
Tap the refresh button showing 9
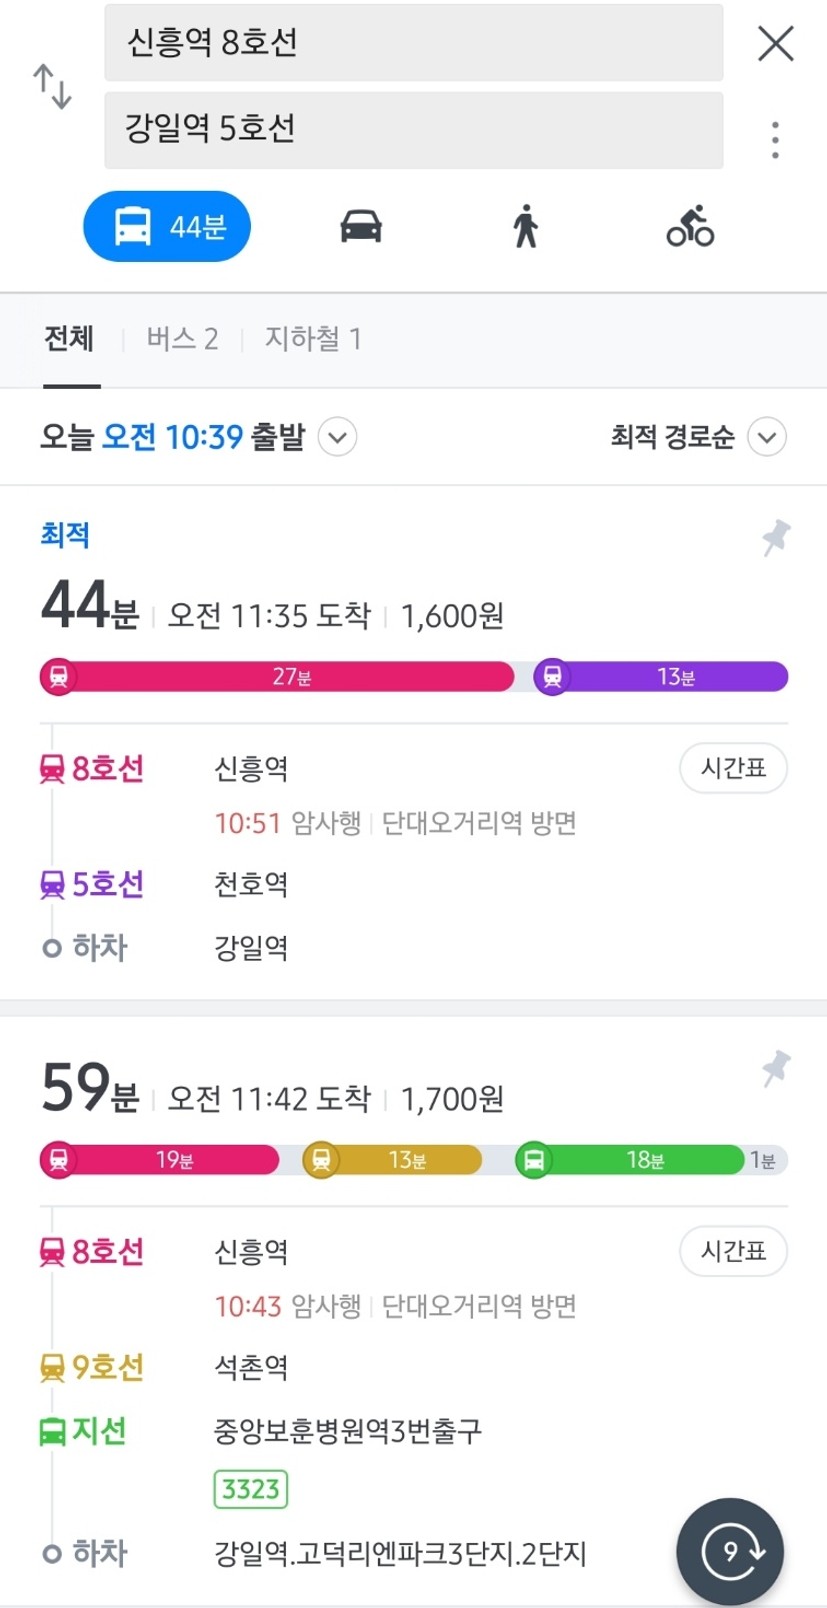click(x=730, y=1551)
